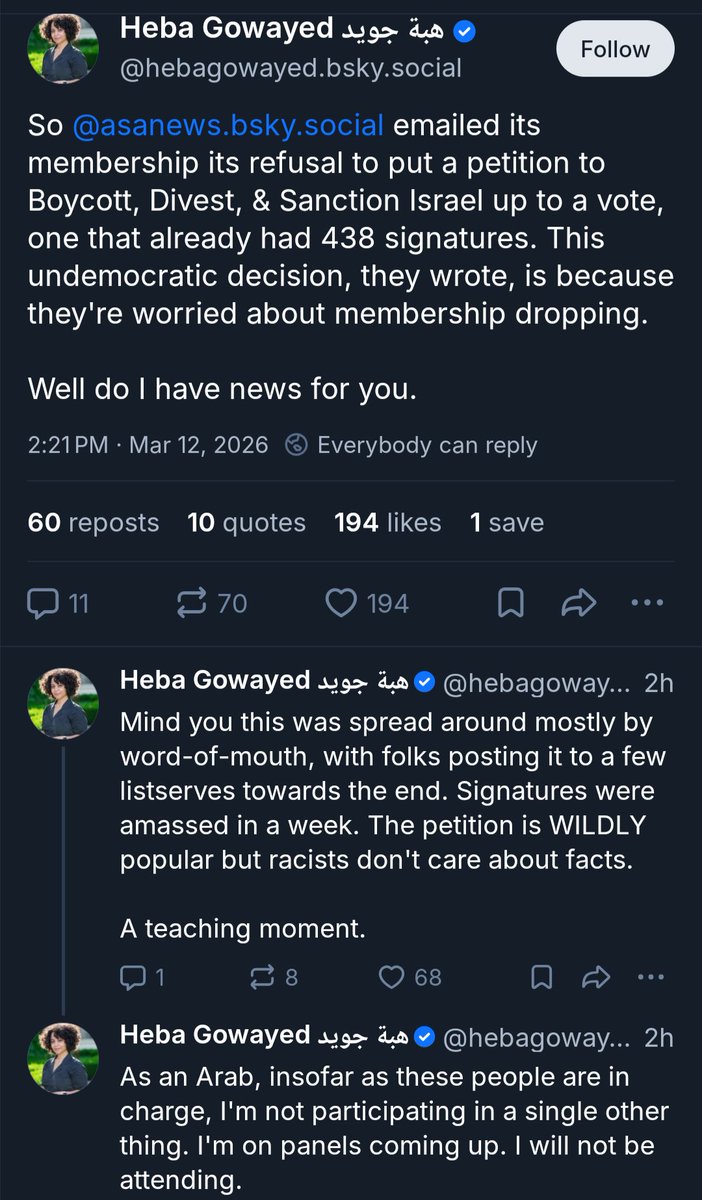Open more options on main post
702x1200 pixels.
click(x=648, y=603)
